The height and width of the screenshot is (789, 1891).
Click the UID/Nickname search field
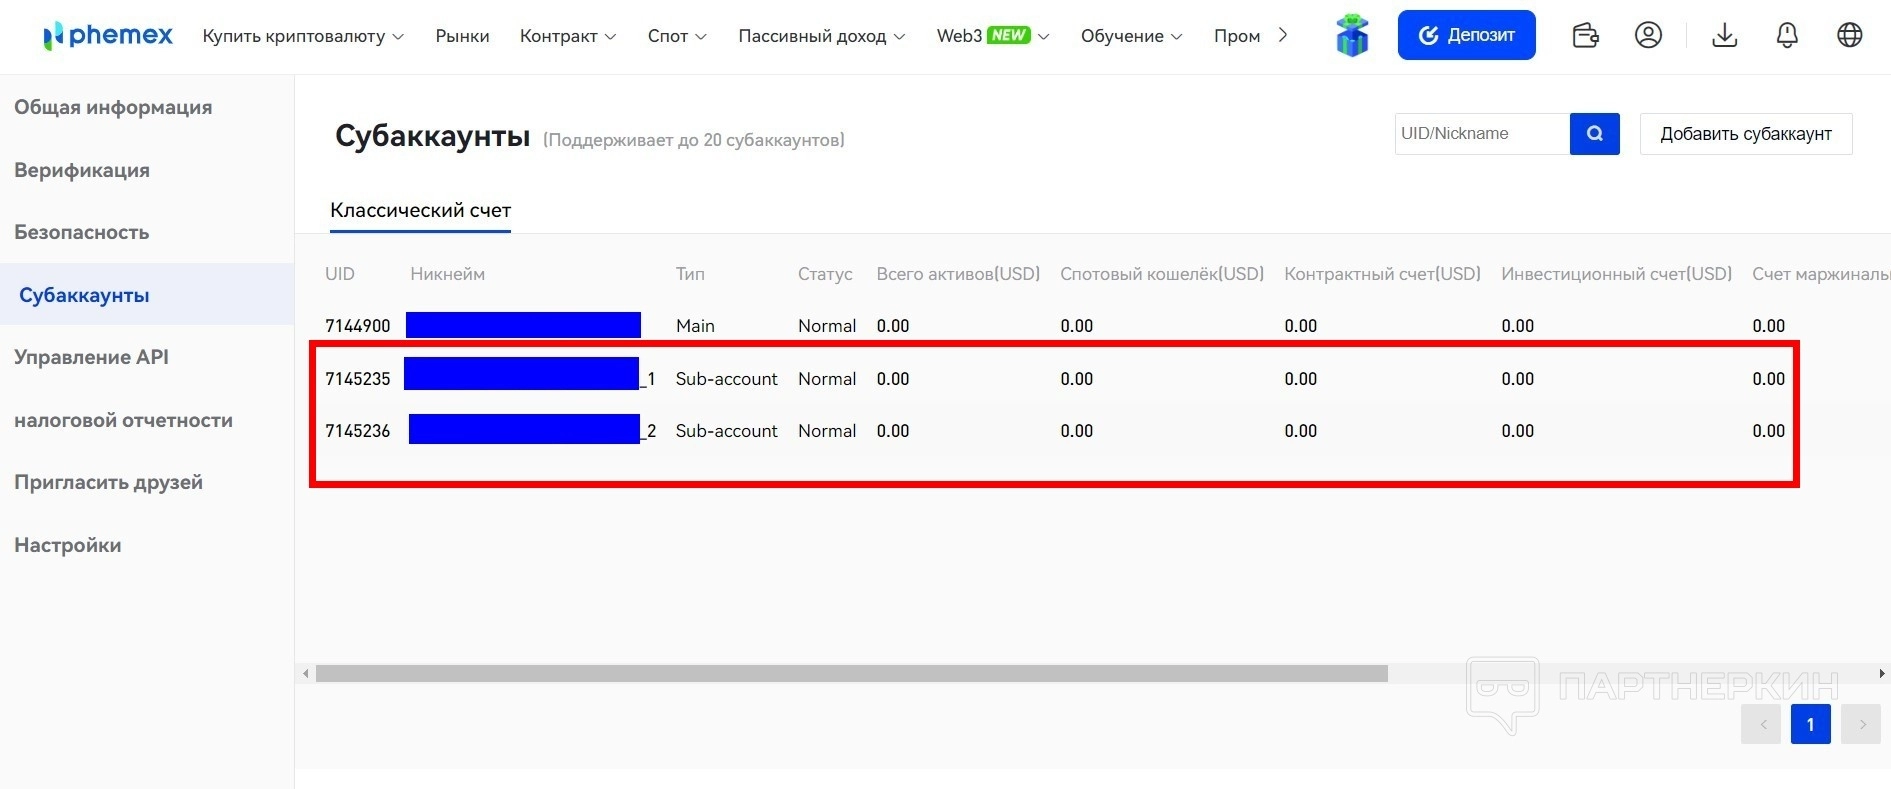1481,134
